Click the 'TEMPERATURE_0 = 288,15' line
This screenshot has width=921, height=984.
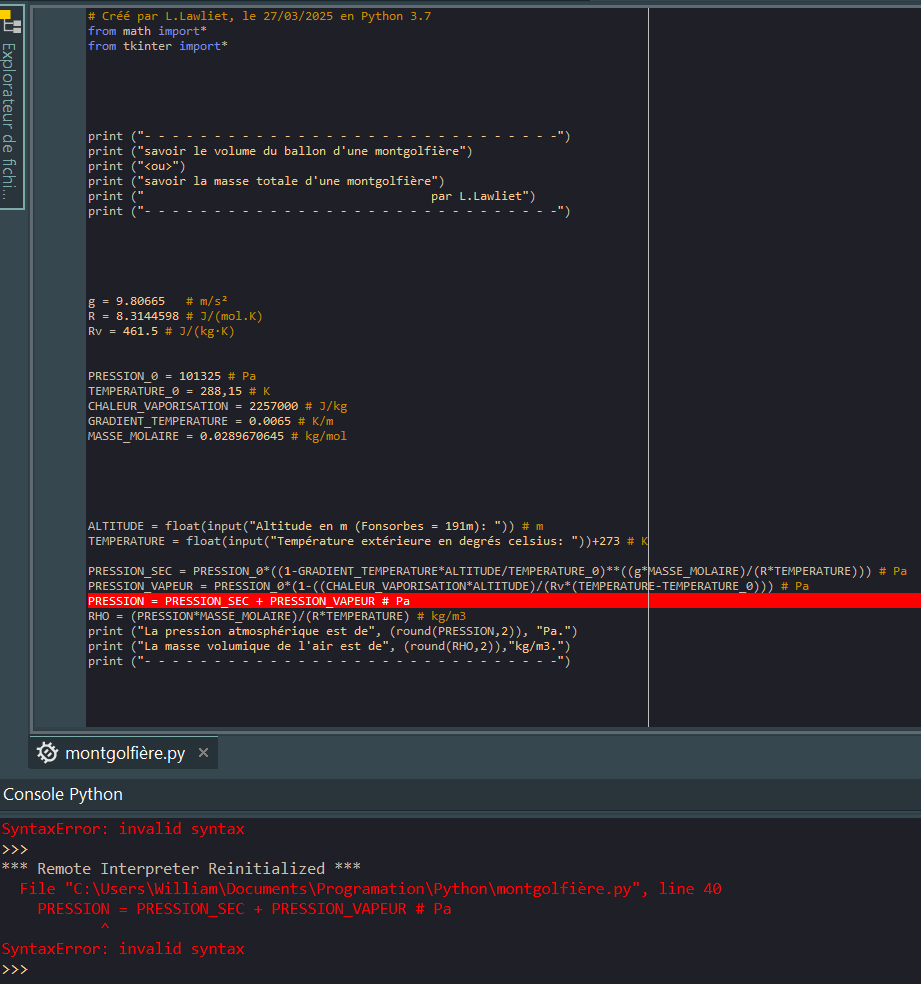[179, 392]
